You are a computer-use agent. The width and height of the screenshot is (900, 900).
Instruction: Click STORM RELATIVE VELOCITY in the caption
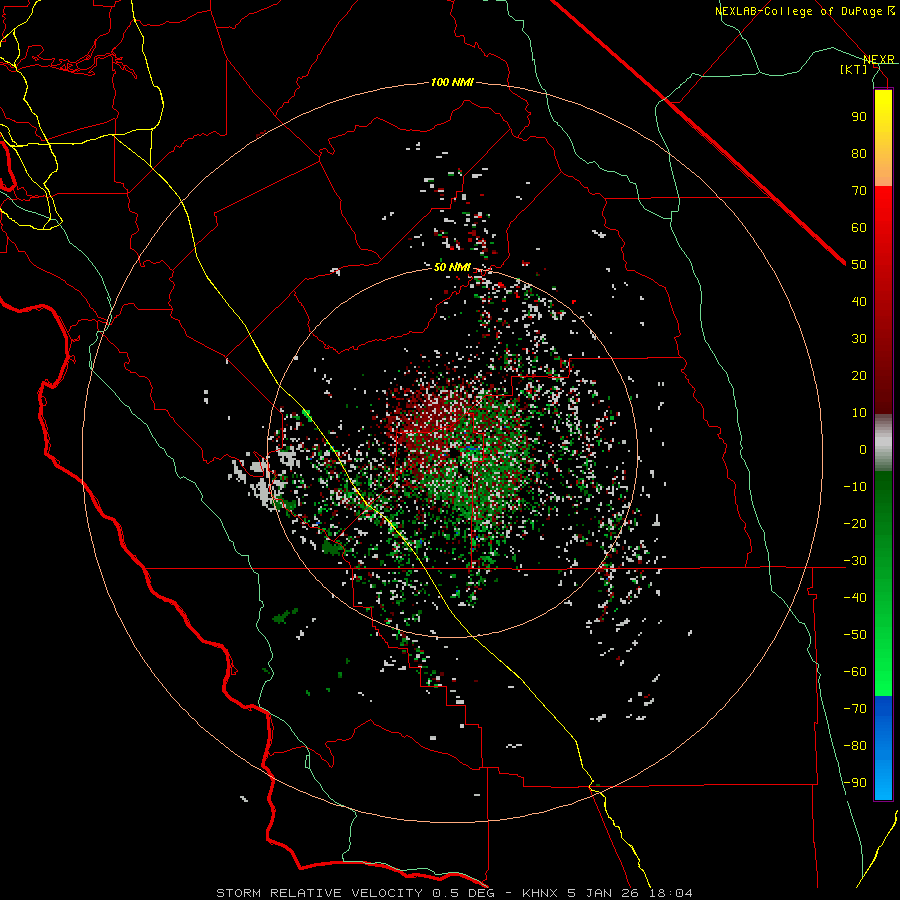319,893
